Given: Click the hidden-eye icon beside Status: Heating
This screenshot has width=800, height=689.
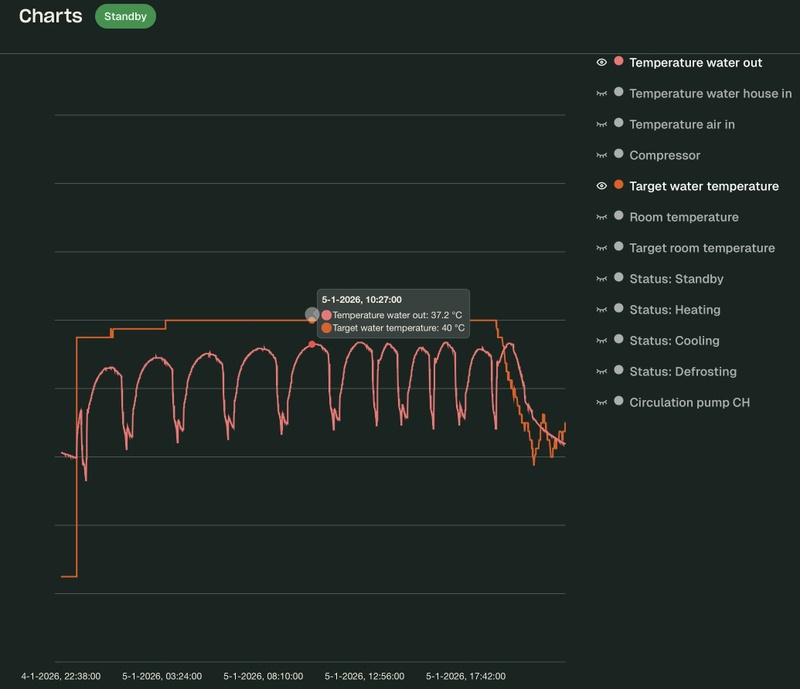Looking at the screenshot, I should point(602,310).
